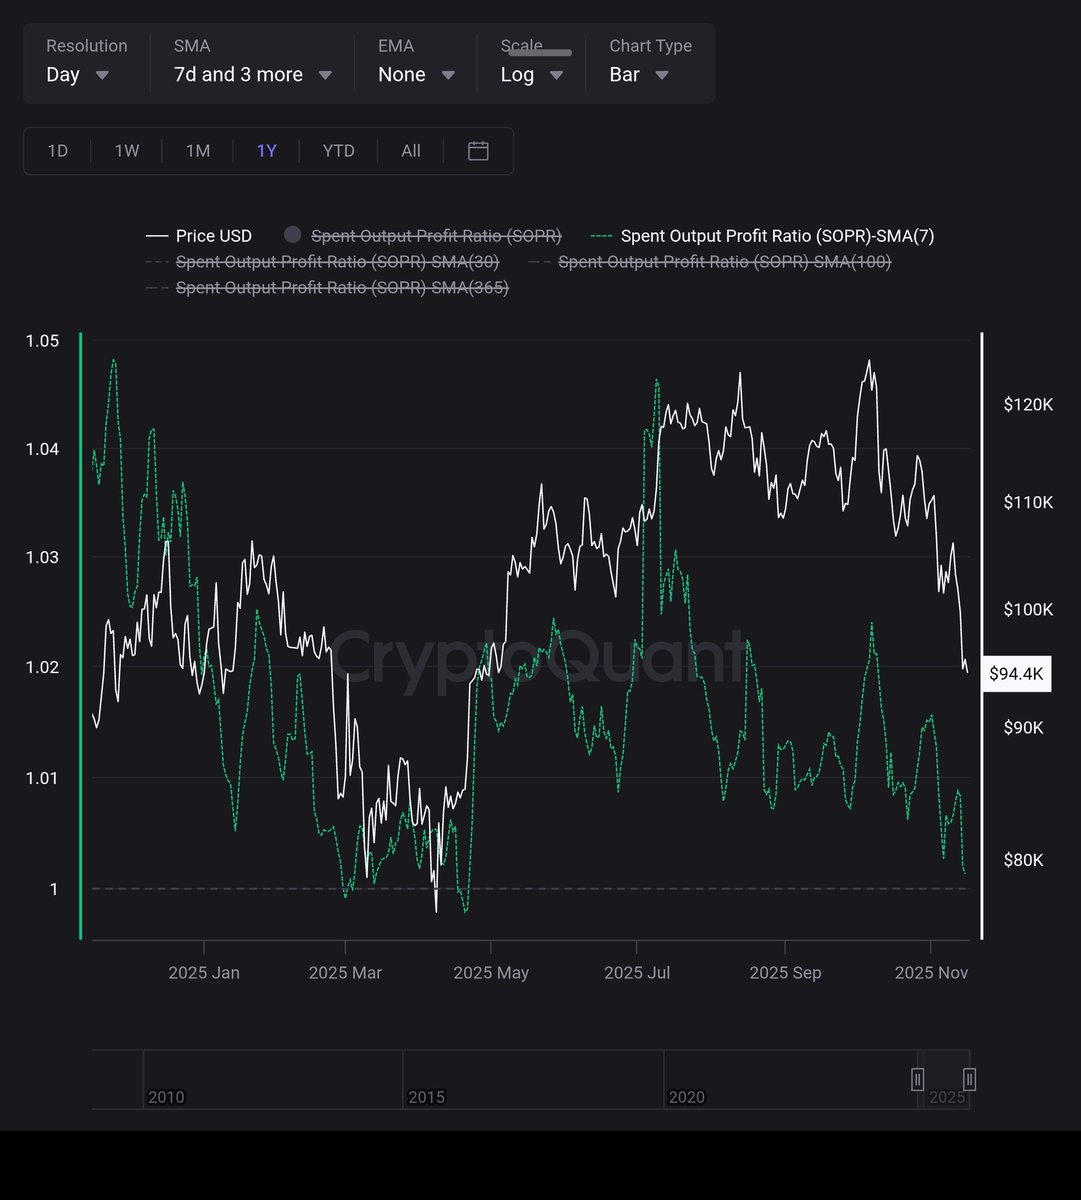Switch to the 1M time range tab
1081x1200 pixels.
click(197, 150)
